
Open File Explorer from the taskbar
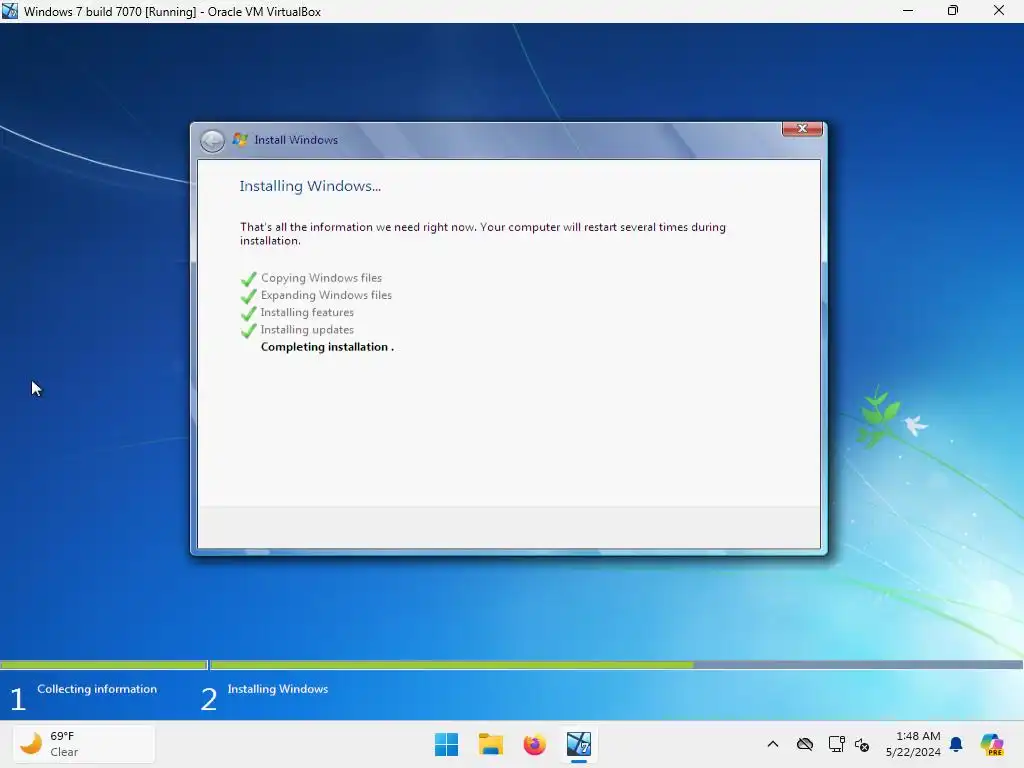pos(490,744)
